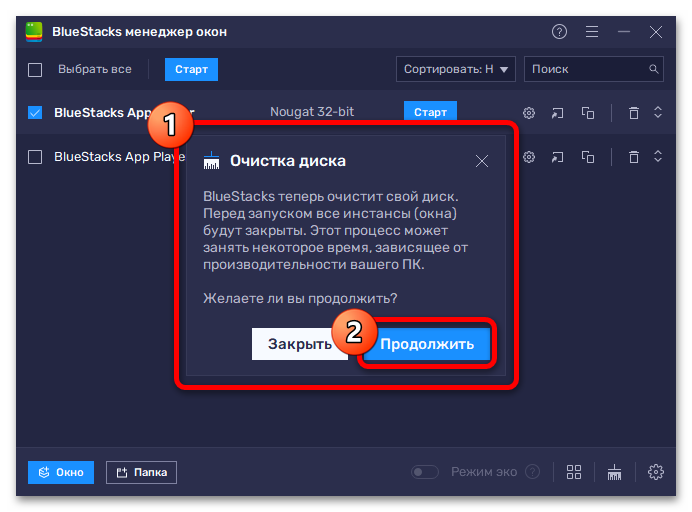The height and width of the screenshot is (512, 692).
Task: Click the Nougat 32-bit label
Action: pyautogui.click(x=312, y=112)
